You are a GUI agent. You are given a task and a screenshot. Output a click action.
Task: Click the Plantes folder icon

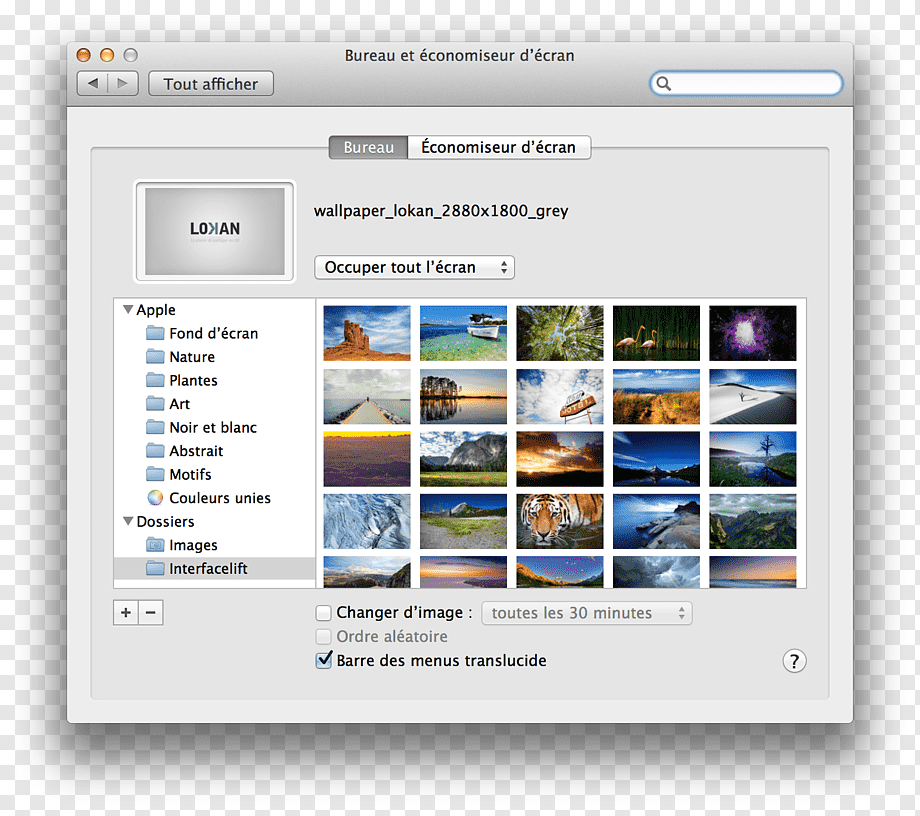[155, 380]
